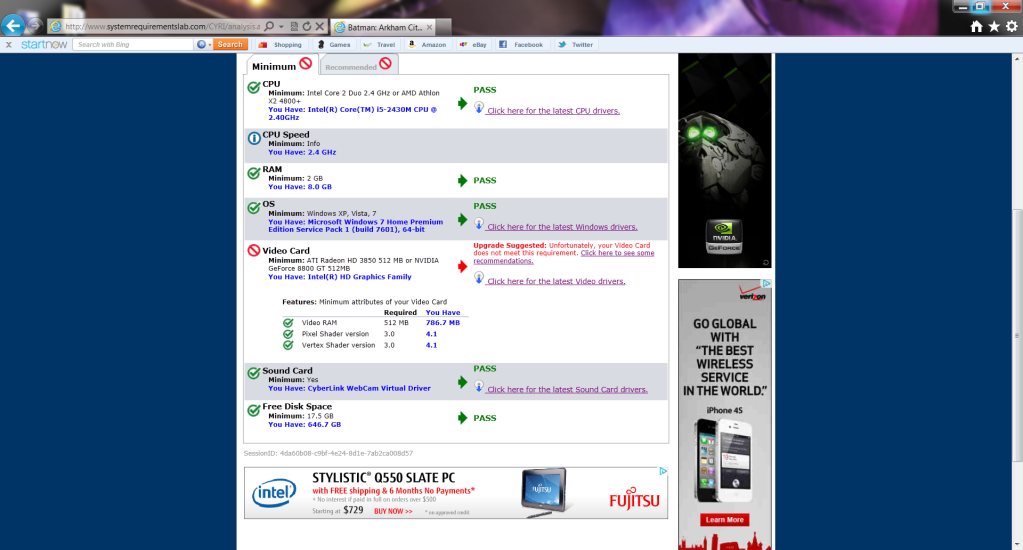The width and height of the screenshot is (1023, 550).
Task: Click the green check icon next to Free Disk Space
Action: click(254, 410)
